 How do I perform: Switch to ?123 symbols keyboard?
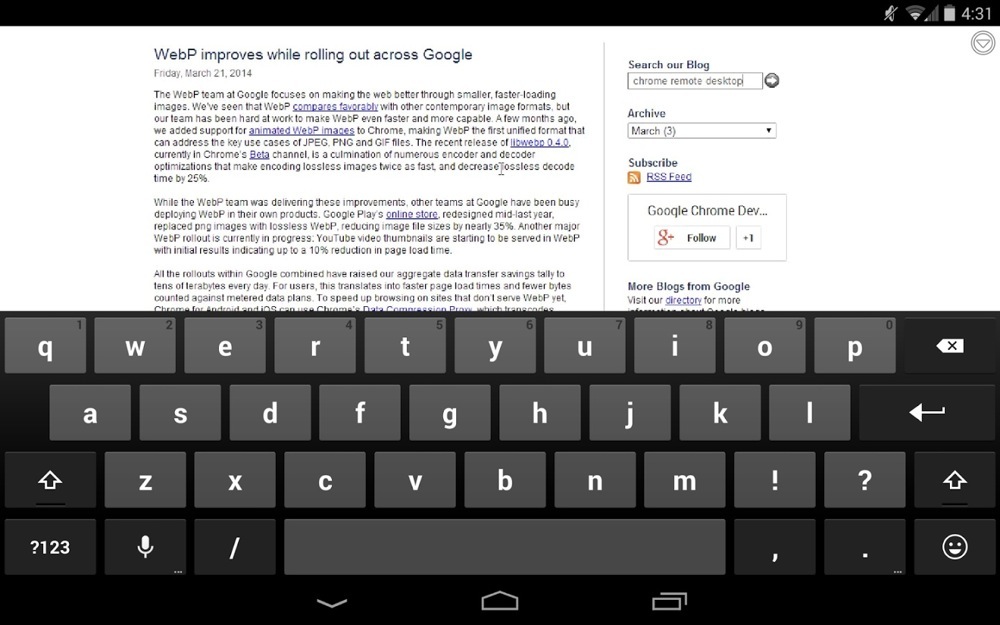(x=50, y=546)
